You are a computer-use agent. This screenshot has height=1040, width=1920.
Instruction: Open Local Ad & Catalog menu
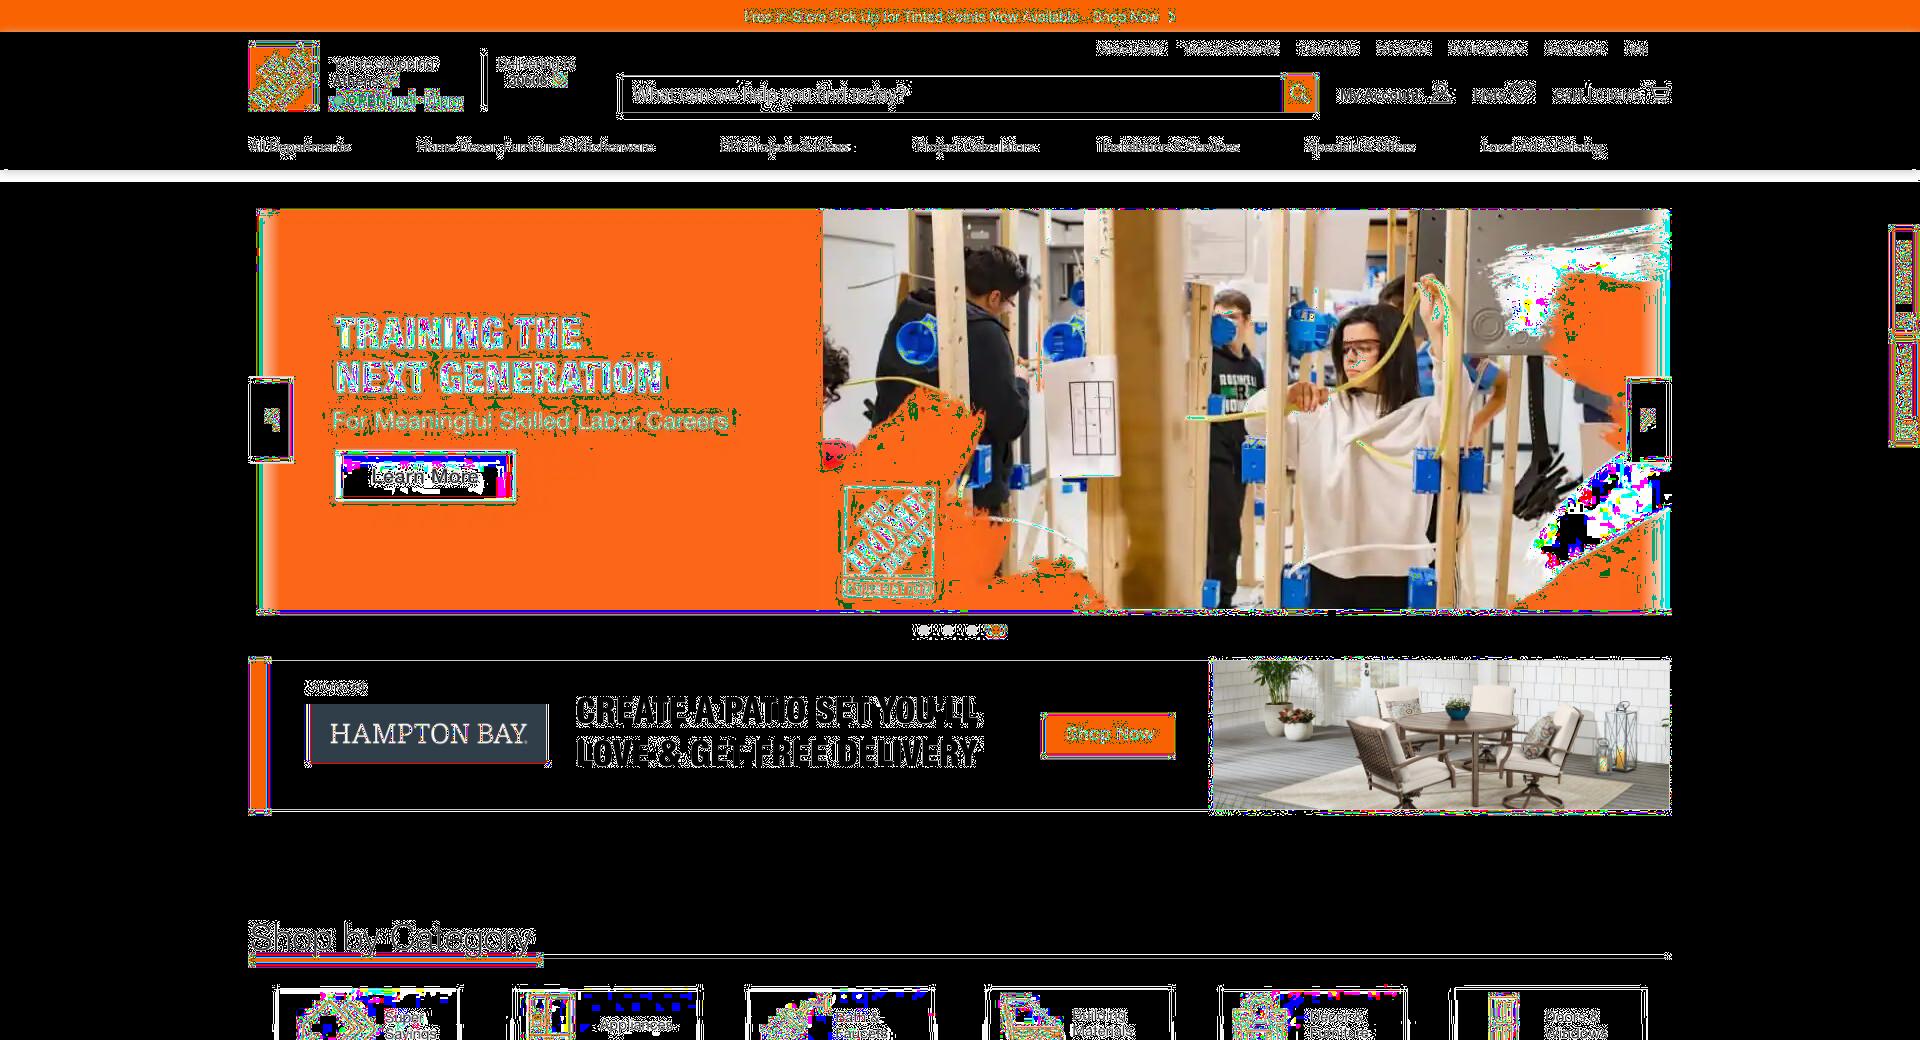point(1543,146)
